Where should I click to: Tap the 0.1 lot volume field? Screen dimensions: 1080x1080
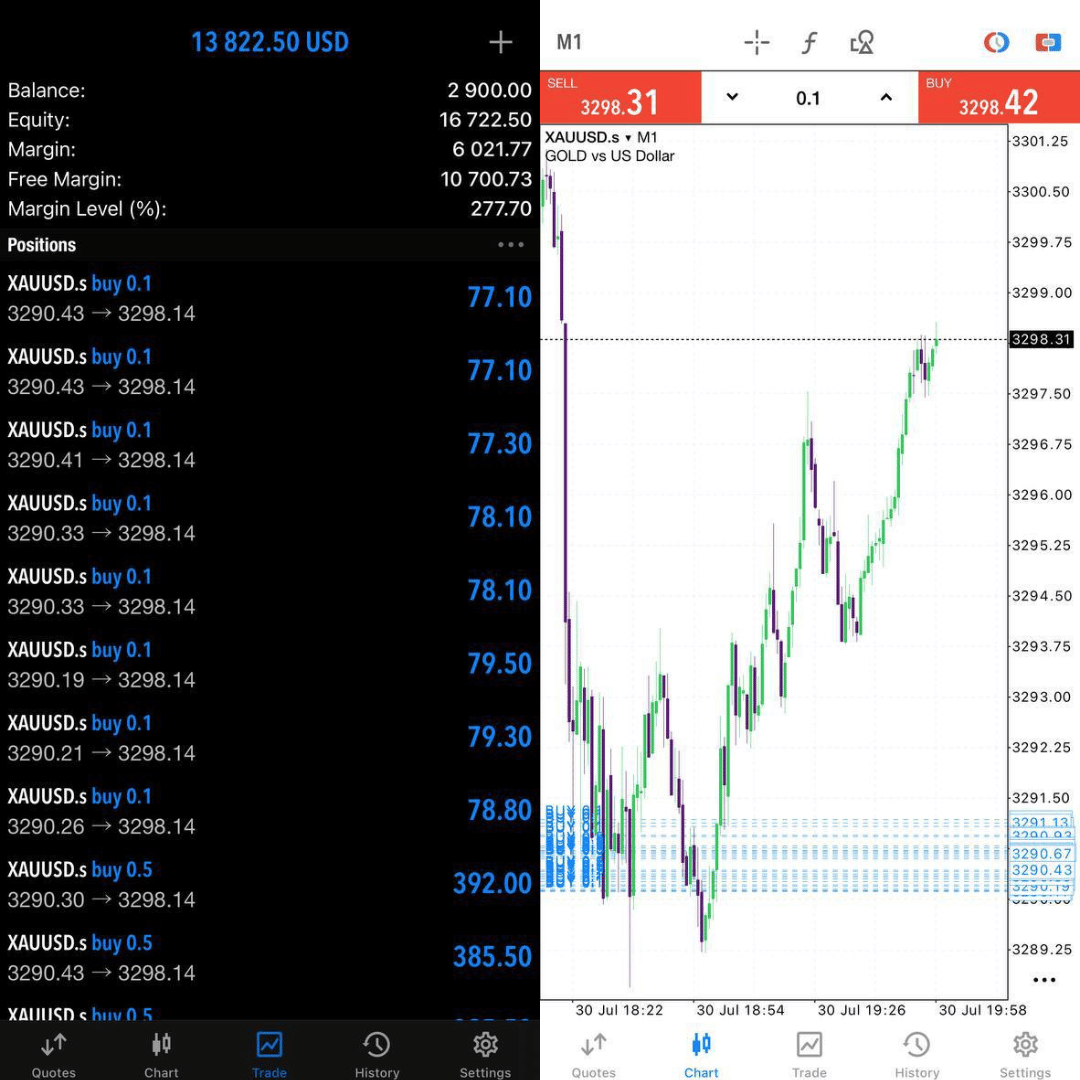point(808,98)
